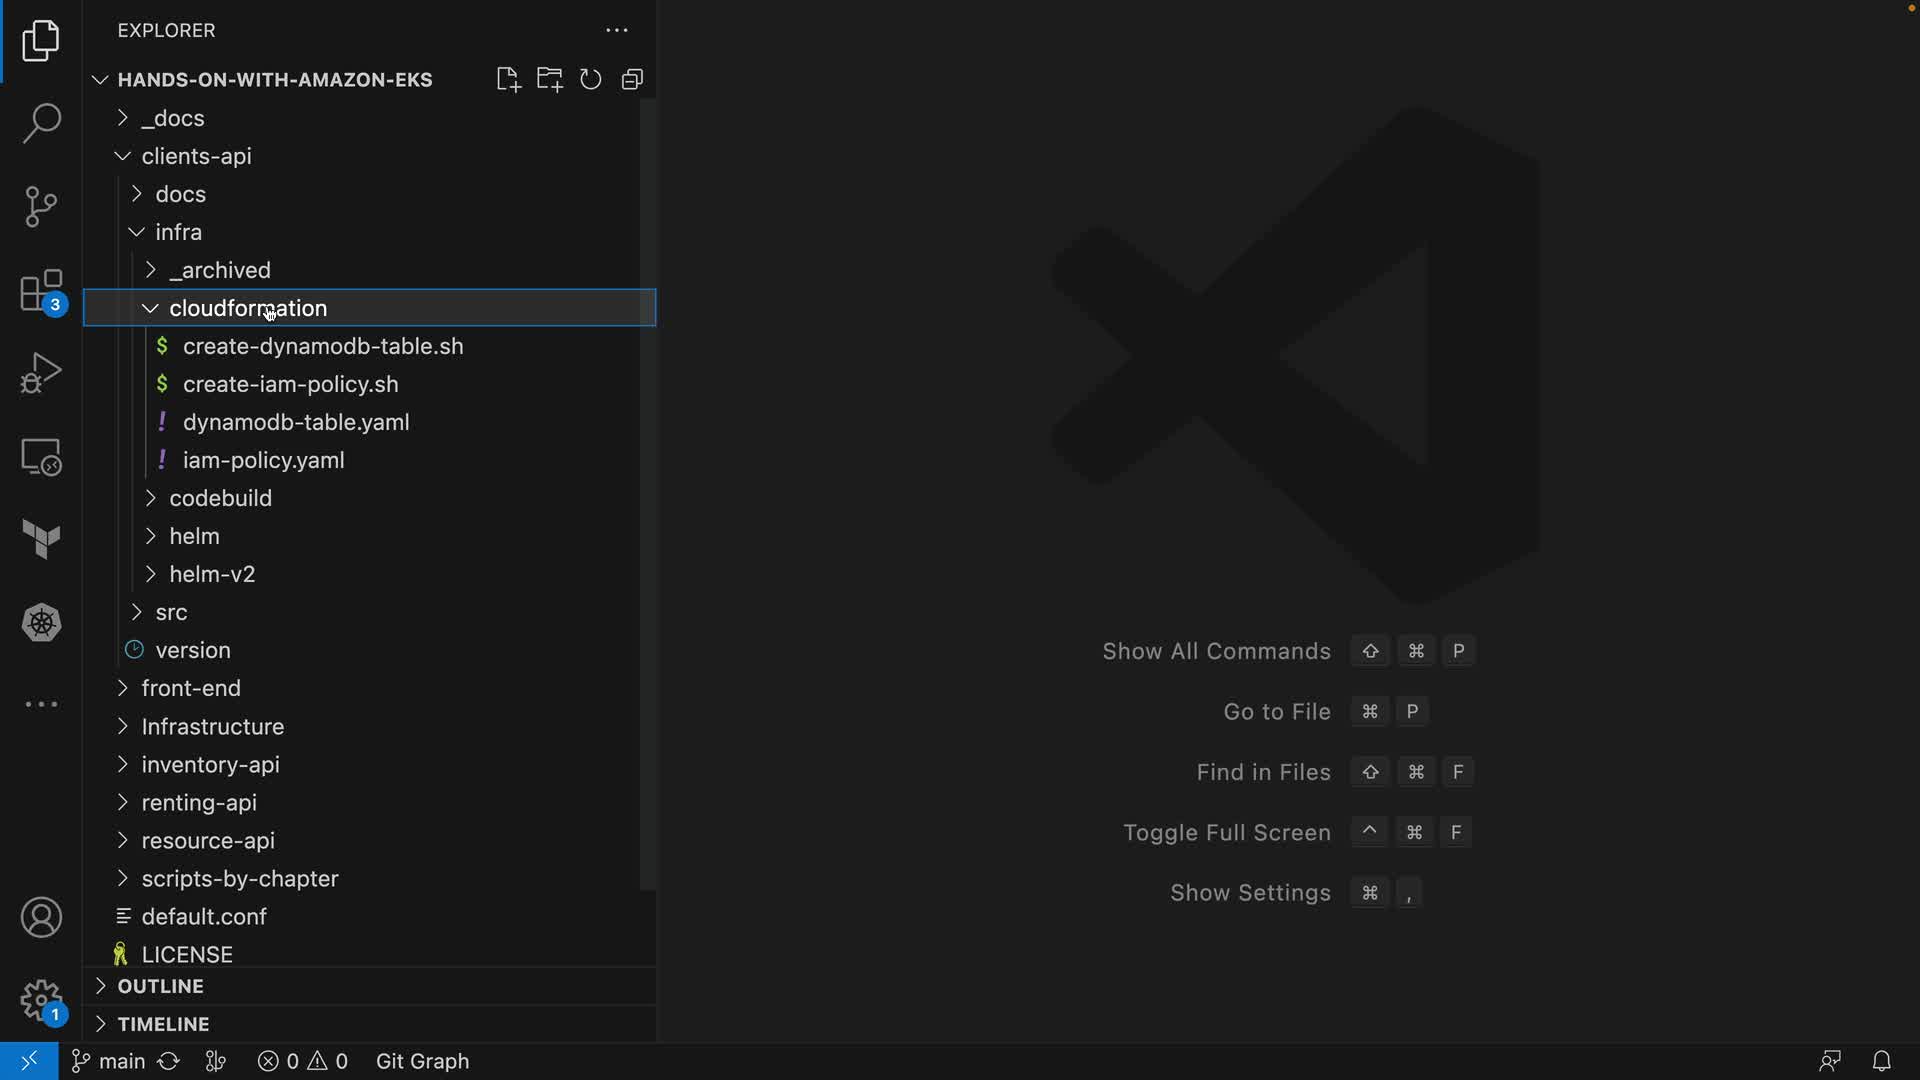
Task: Open the dynamodb-table.yaml file
Action: (296, 422)
